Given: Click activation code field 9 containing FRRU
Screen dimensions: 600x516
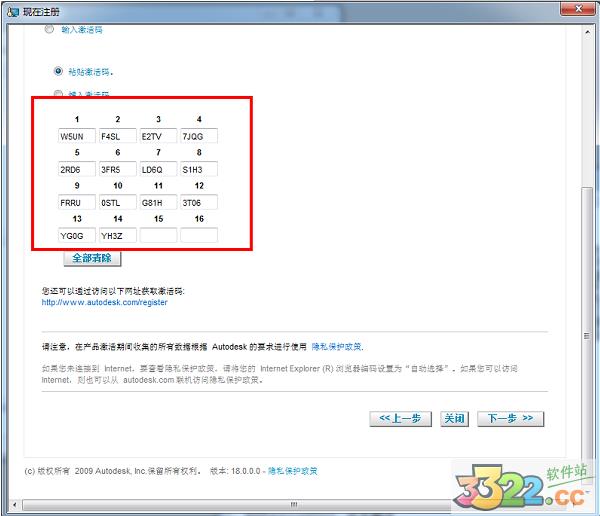Looking at the screenshot, I should pos(77,202).
